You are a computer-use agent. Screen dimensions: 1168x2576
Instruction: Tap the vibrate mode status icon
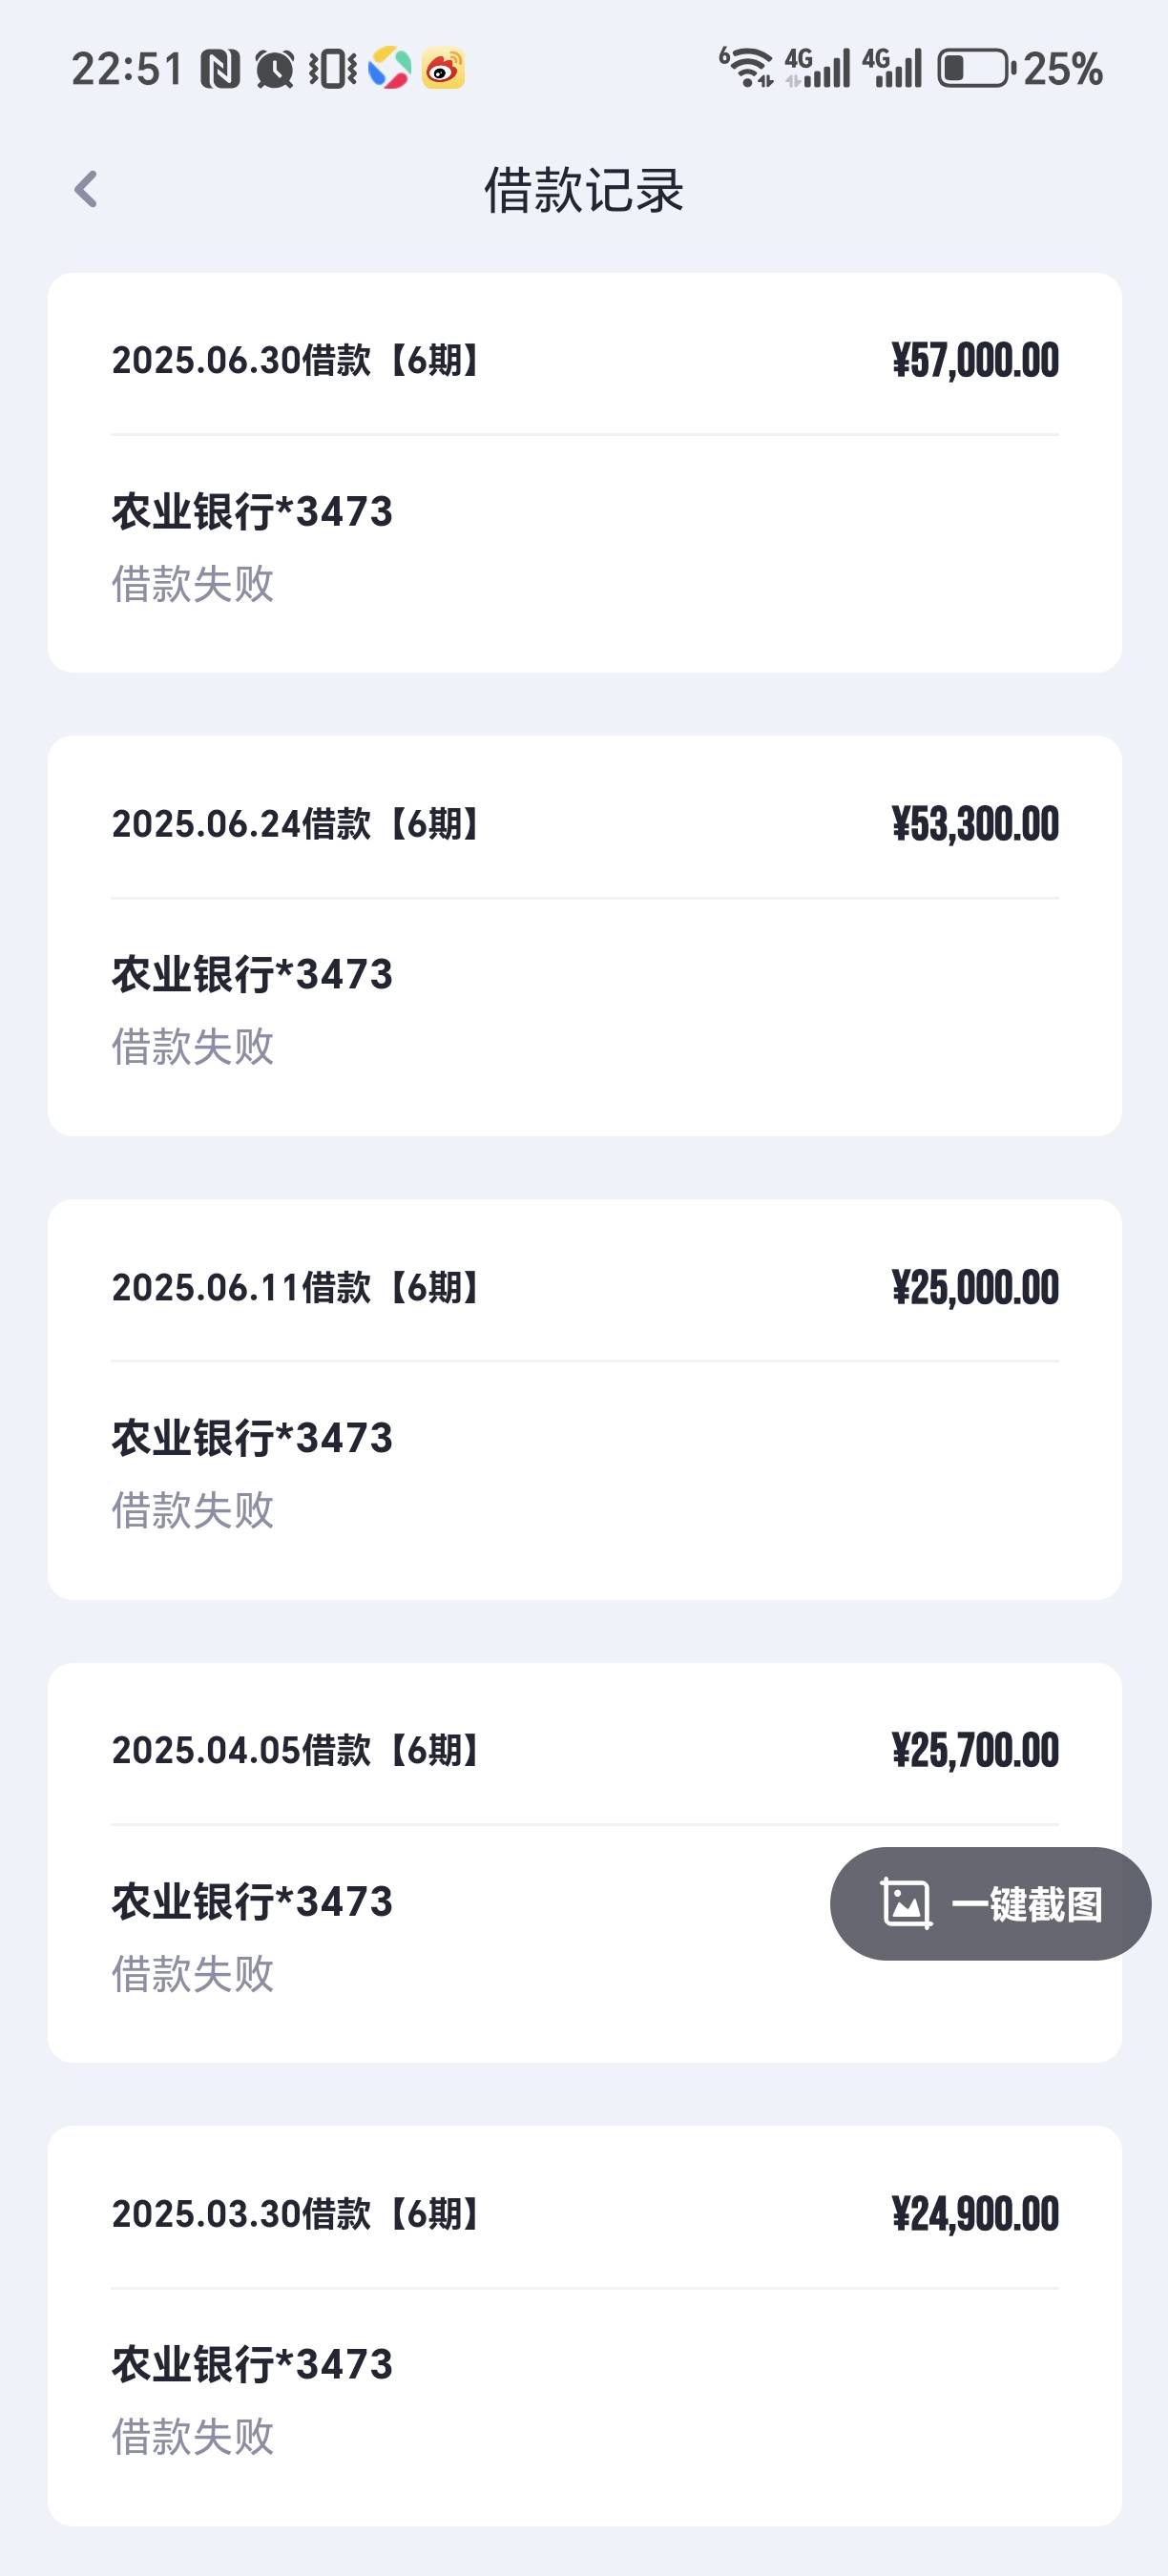pyautogui.click(x=332, y=69)
